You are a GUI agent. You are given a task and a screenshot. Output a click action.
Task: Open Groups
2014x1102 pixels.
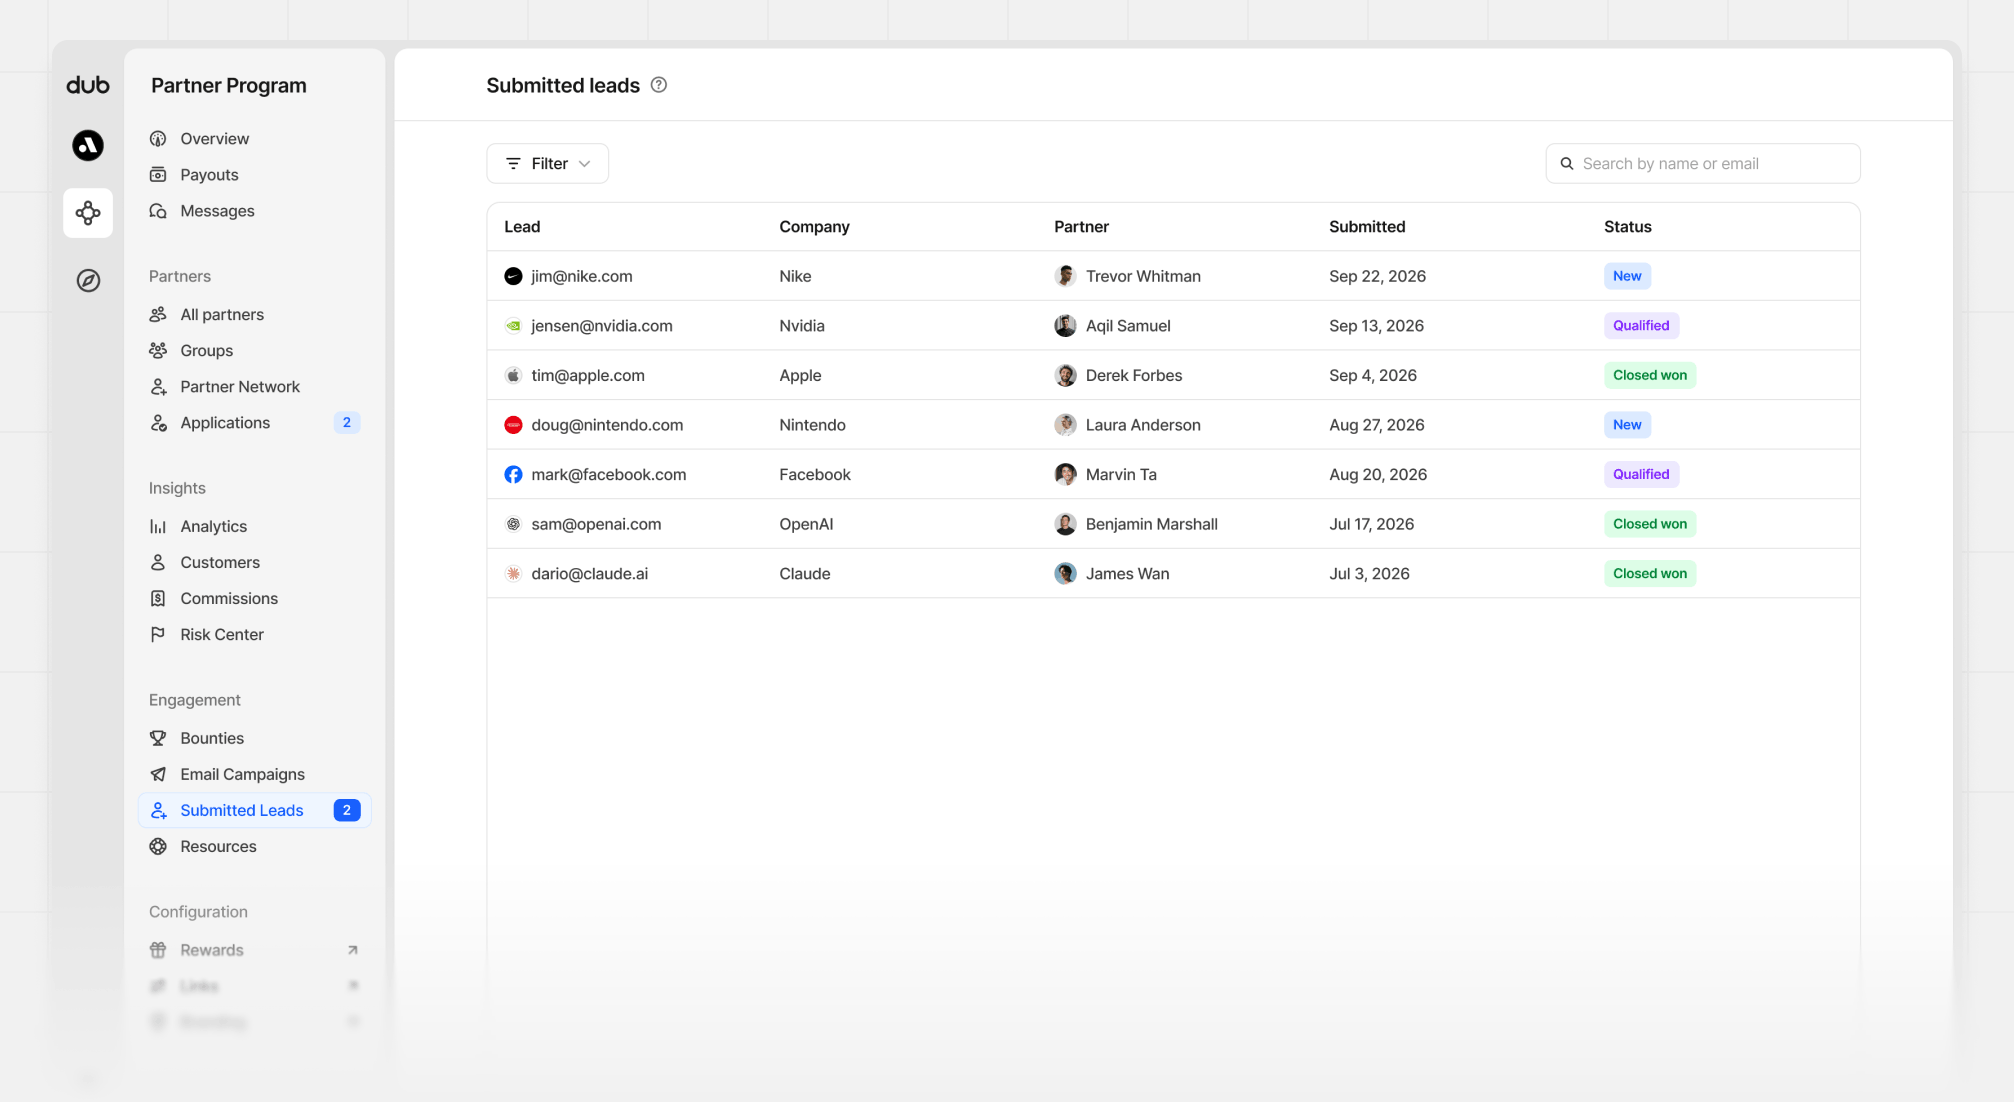coord(255,351)
